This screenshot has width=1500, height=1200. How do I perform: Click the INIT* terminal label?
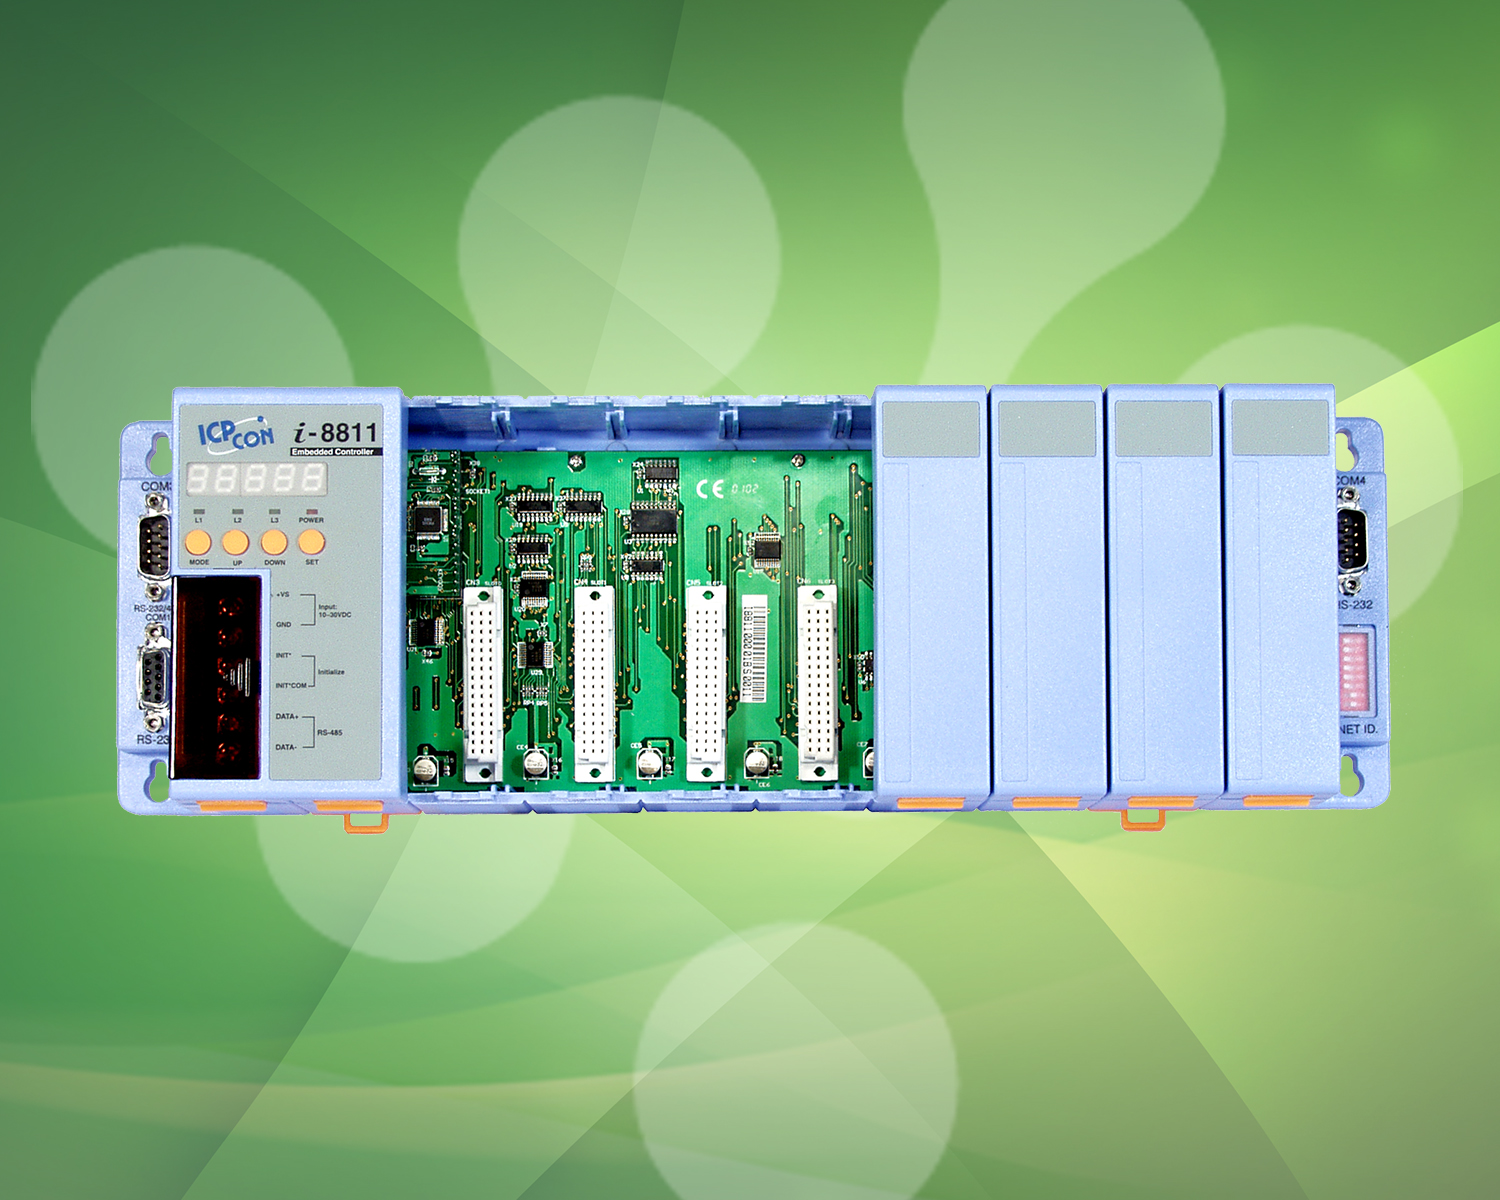point(283,656)
